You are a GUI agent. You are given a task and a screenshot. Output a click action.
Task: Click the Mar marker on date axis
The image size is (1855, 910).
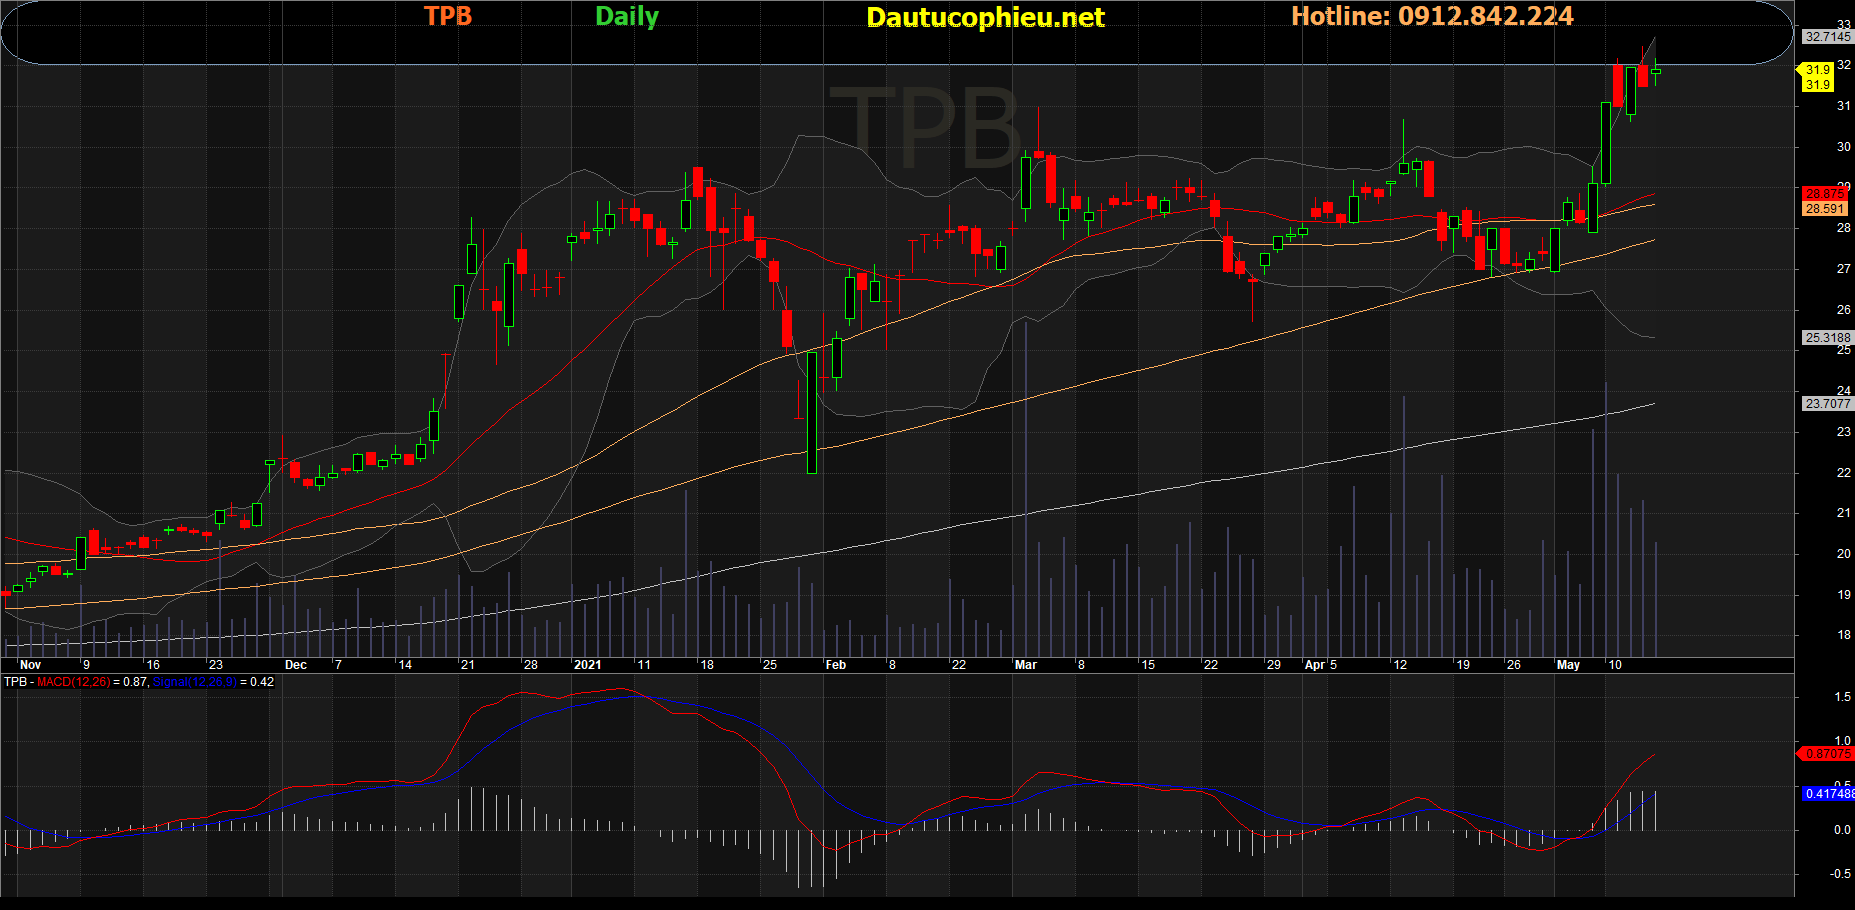[x=1026, y=665]
